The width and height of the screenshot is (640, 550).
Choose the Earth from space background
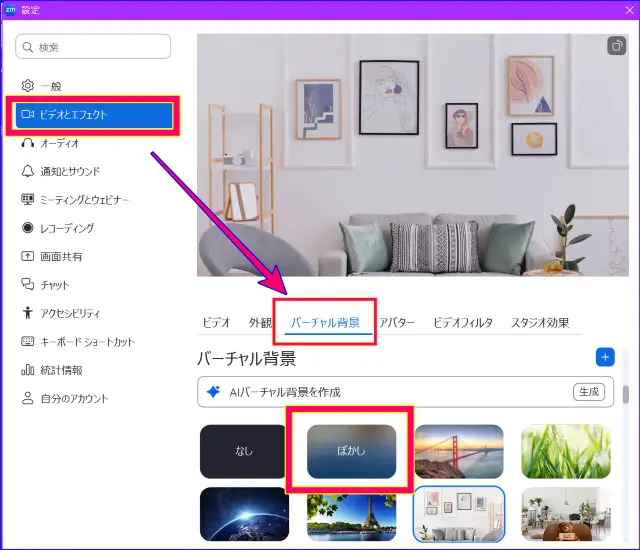pyautogui.click(x=244, y=514)
